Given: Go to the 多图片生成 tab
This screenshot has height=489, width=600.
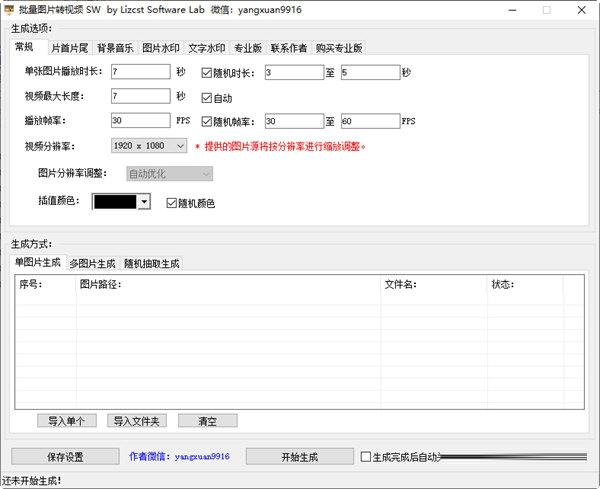Looking at the screenshot, I should [x=92, y=264].
